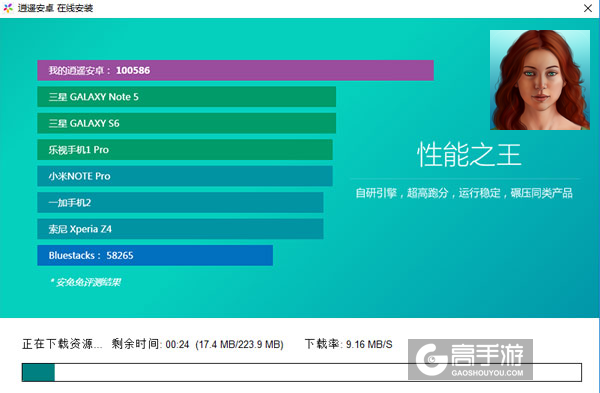Click the download rate 9.16 MB/S
600x393 pixels.
[x=369, y=344]
